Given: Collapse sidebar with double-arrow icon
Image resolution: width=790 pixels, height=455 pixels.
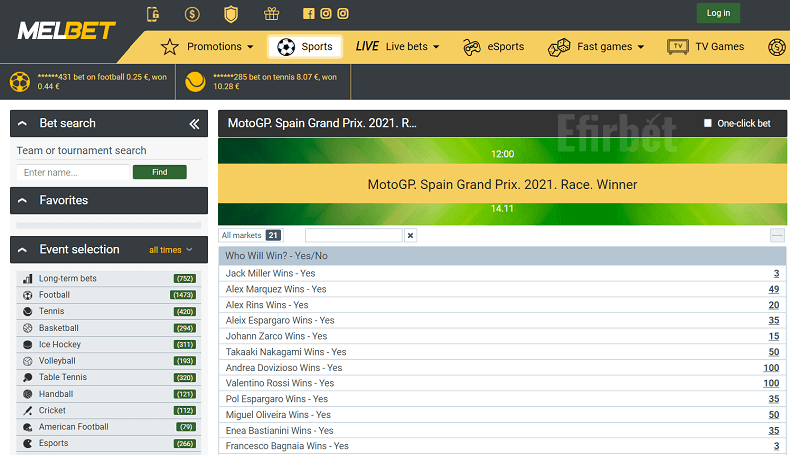Looking at the screenshot, I should [194, 124].
